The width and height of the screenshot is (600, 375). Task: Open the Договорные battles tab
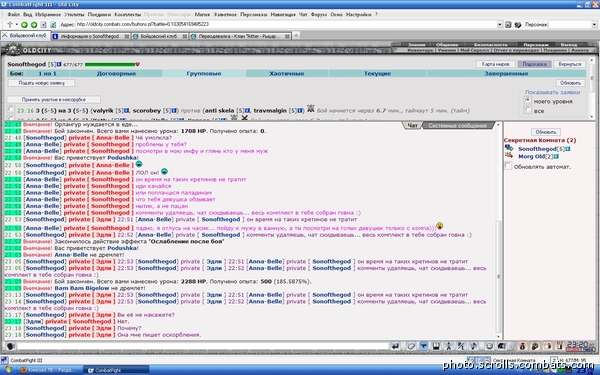[116, 73]
